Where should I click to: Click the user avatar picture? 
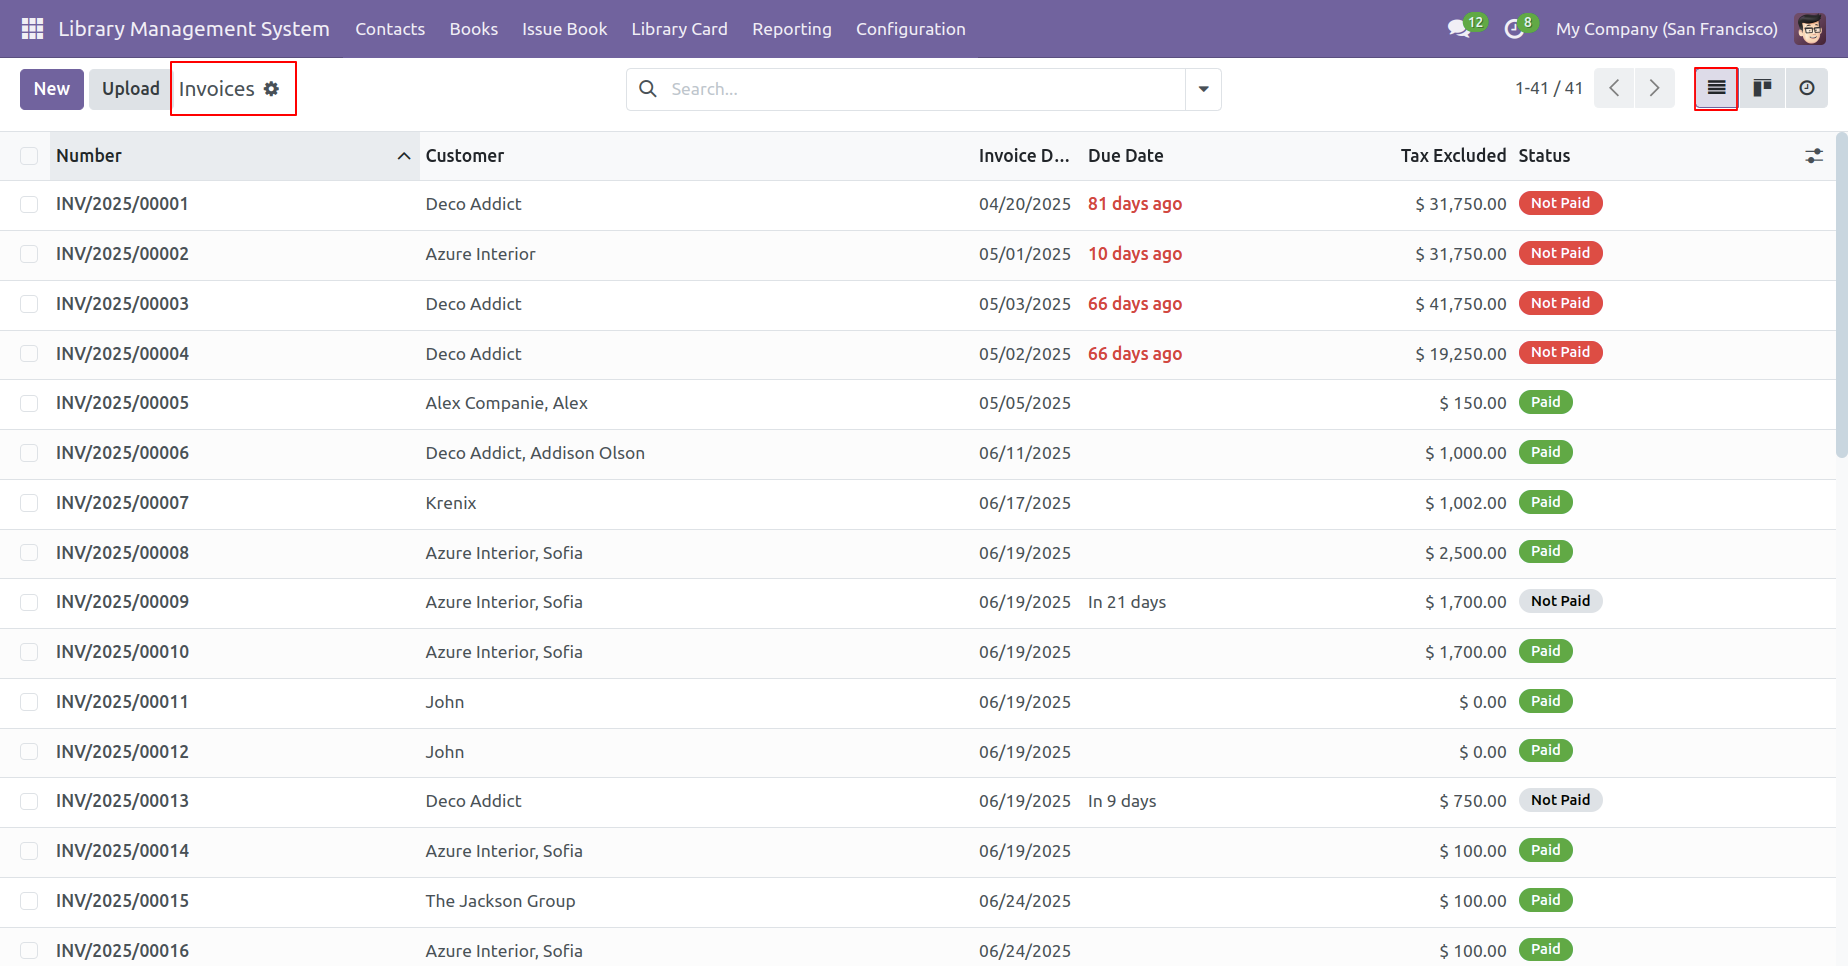tap(1810, 29)
